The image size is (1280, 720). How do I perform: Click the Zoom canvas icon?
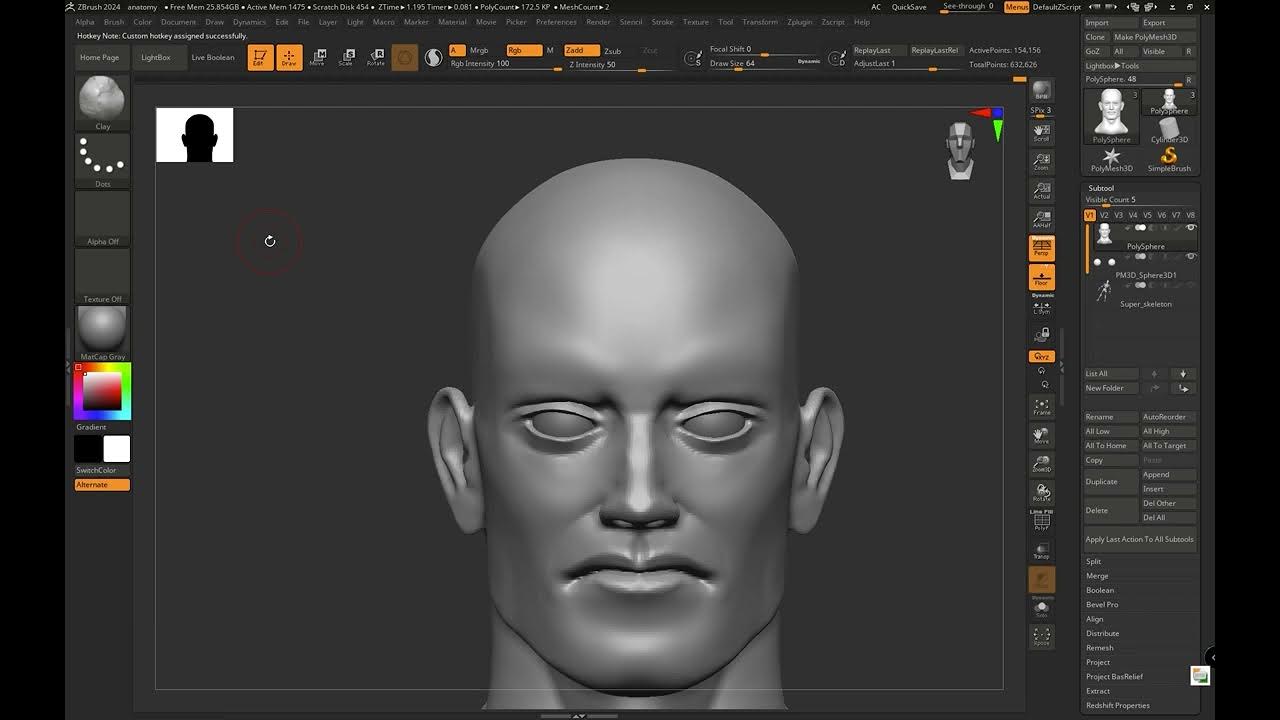click(x=1042, y=161)
